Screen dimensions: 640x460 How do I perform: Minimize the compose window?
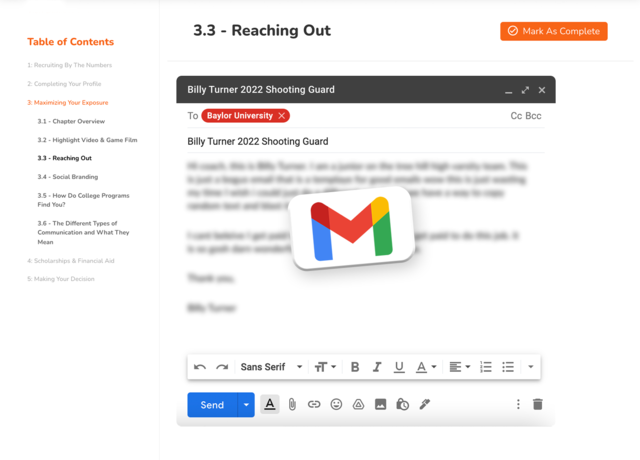pos(508,91)
